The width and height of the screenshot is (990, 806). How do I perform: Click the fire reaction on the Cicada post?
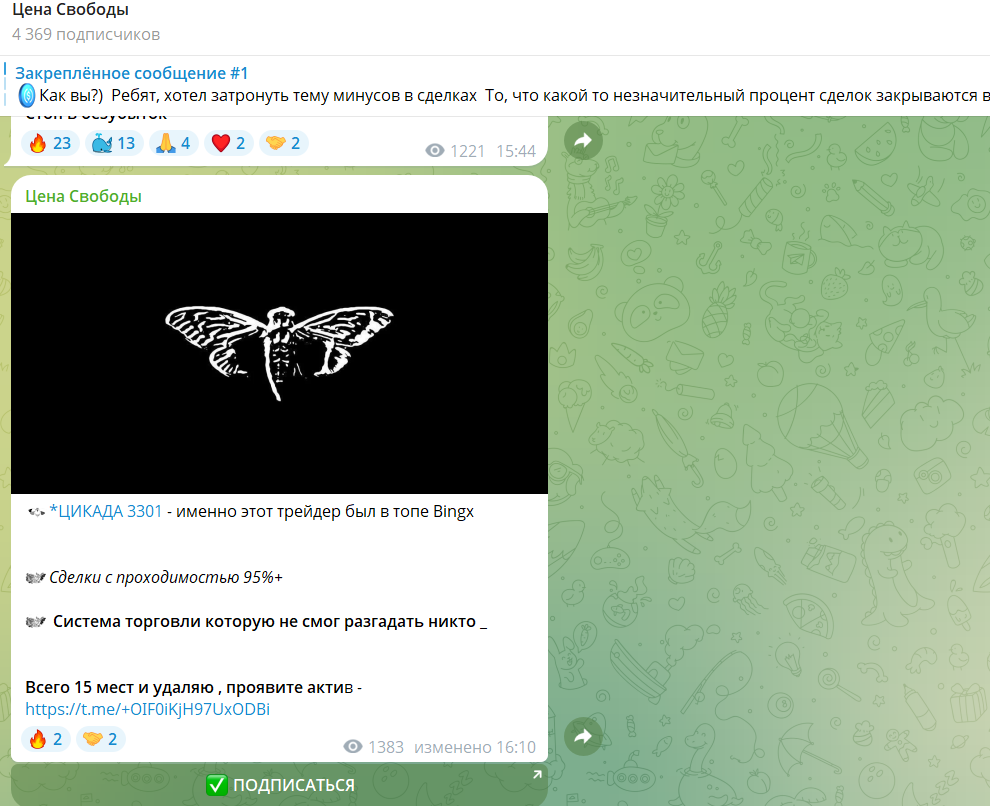coord(46,739)
